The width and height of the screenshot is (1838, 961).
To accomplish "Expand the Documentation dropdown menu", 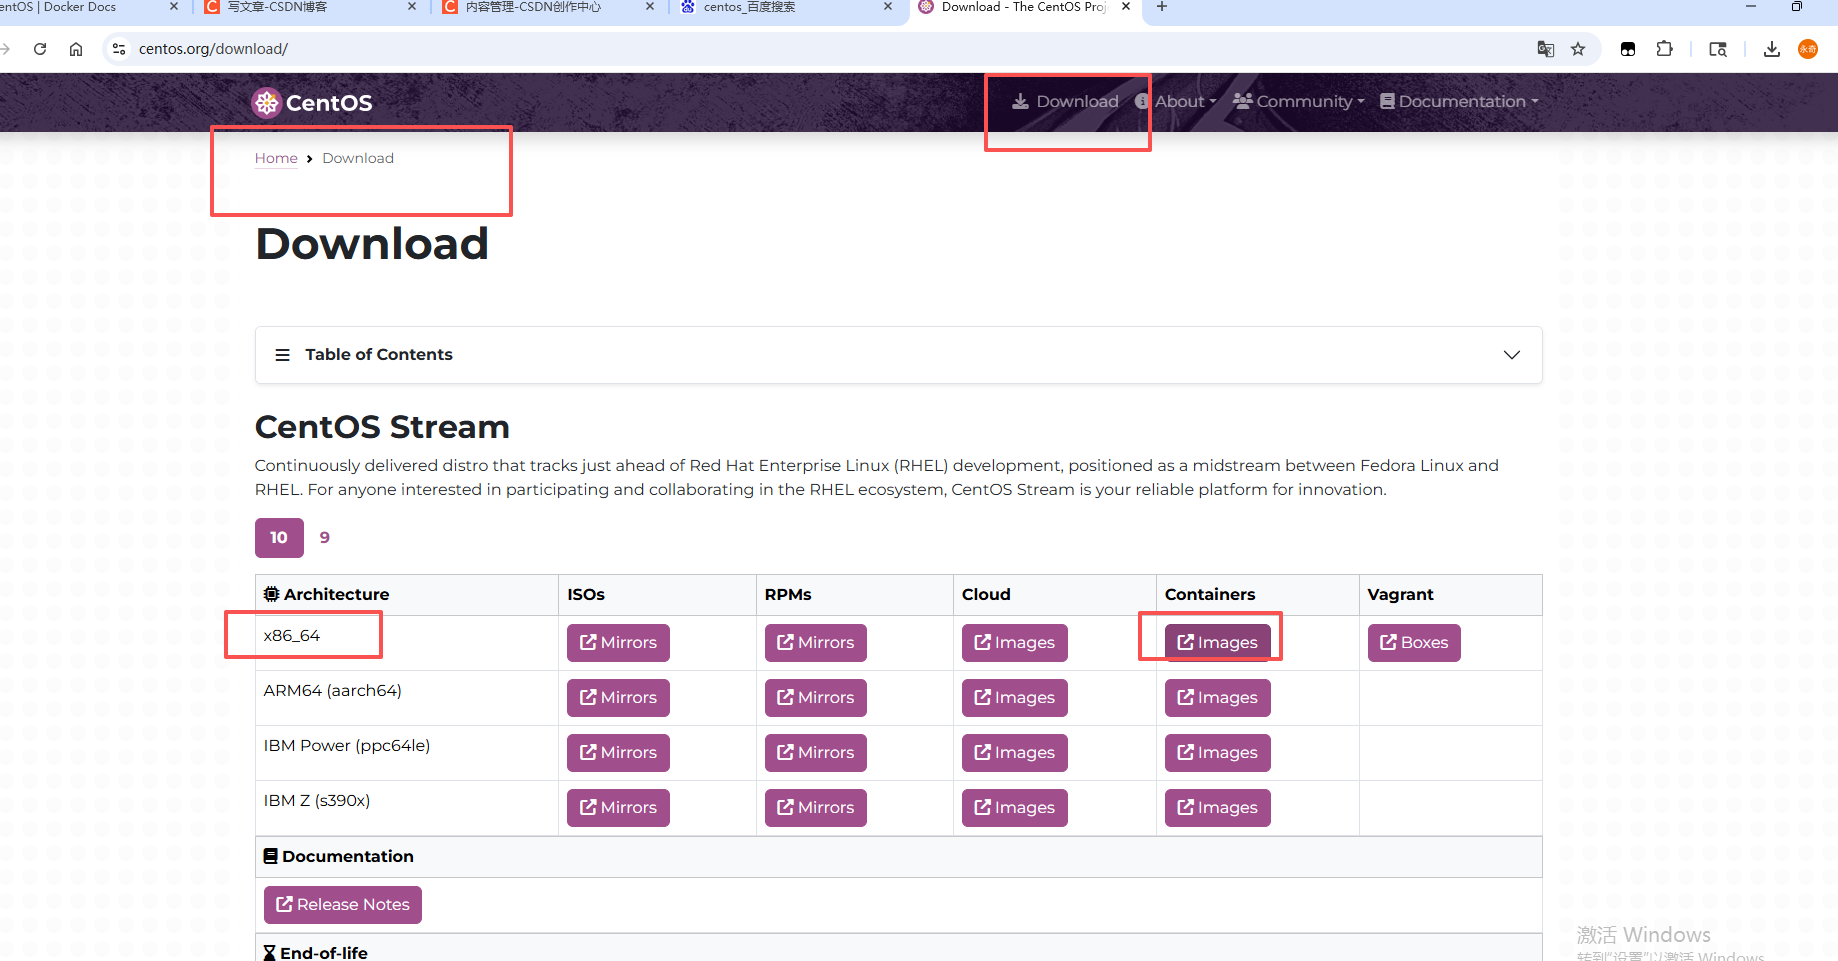I will tap(1459, 101).
